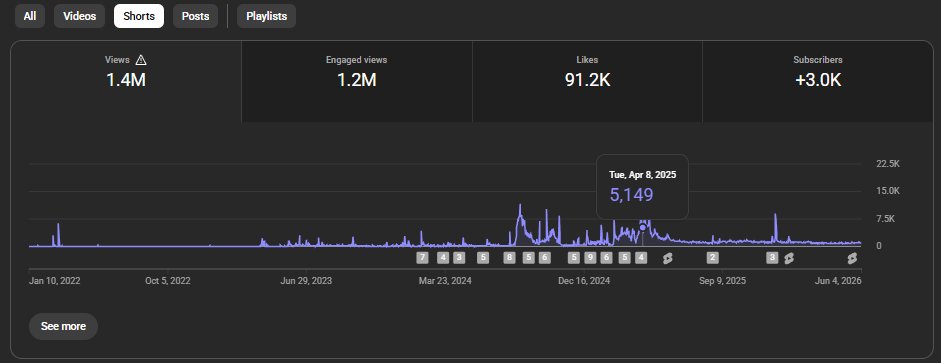Image resolution: width=941 pixels, height=363 pixels.
Task: Click the warning triangle icon beside Views
Action: tap(141, 60)
